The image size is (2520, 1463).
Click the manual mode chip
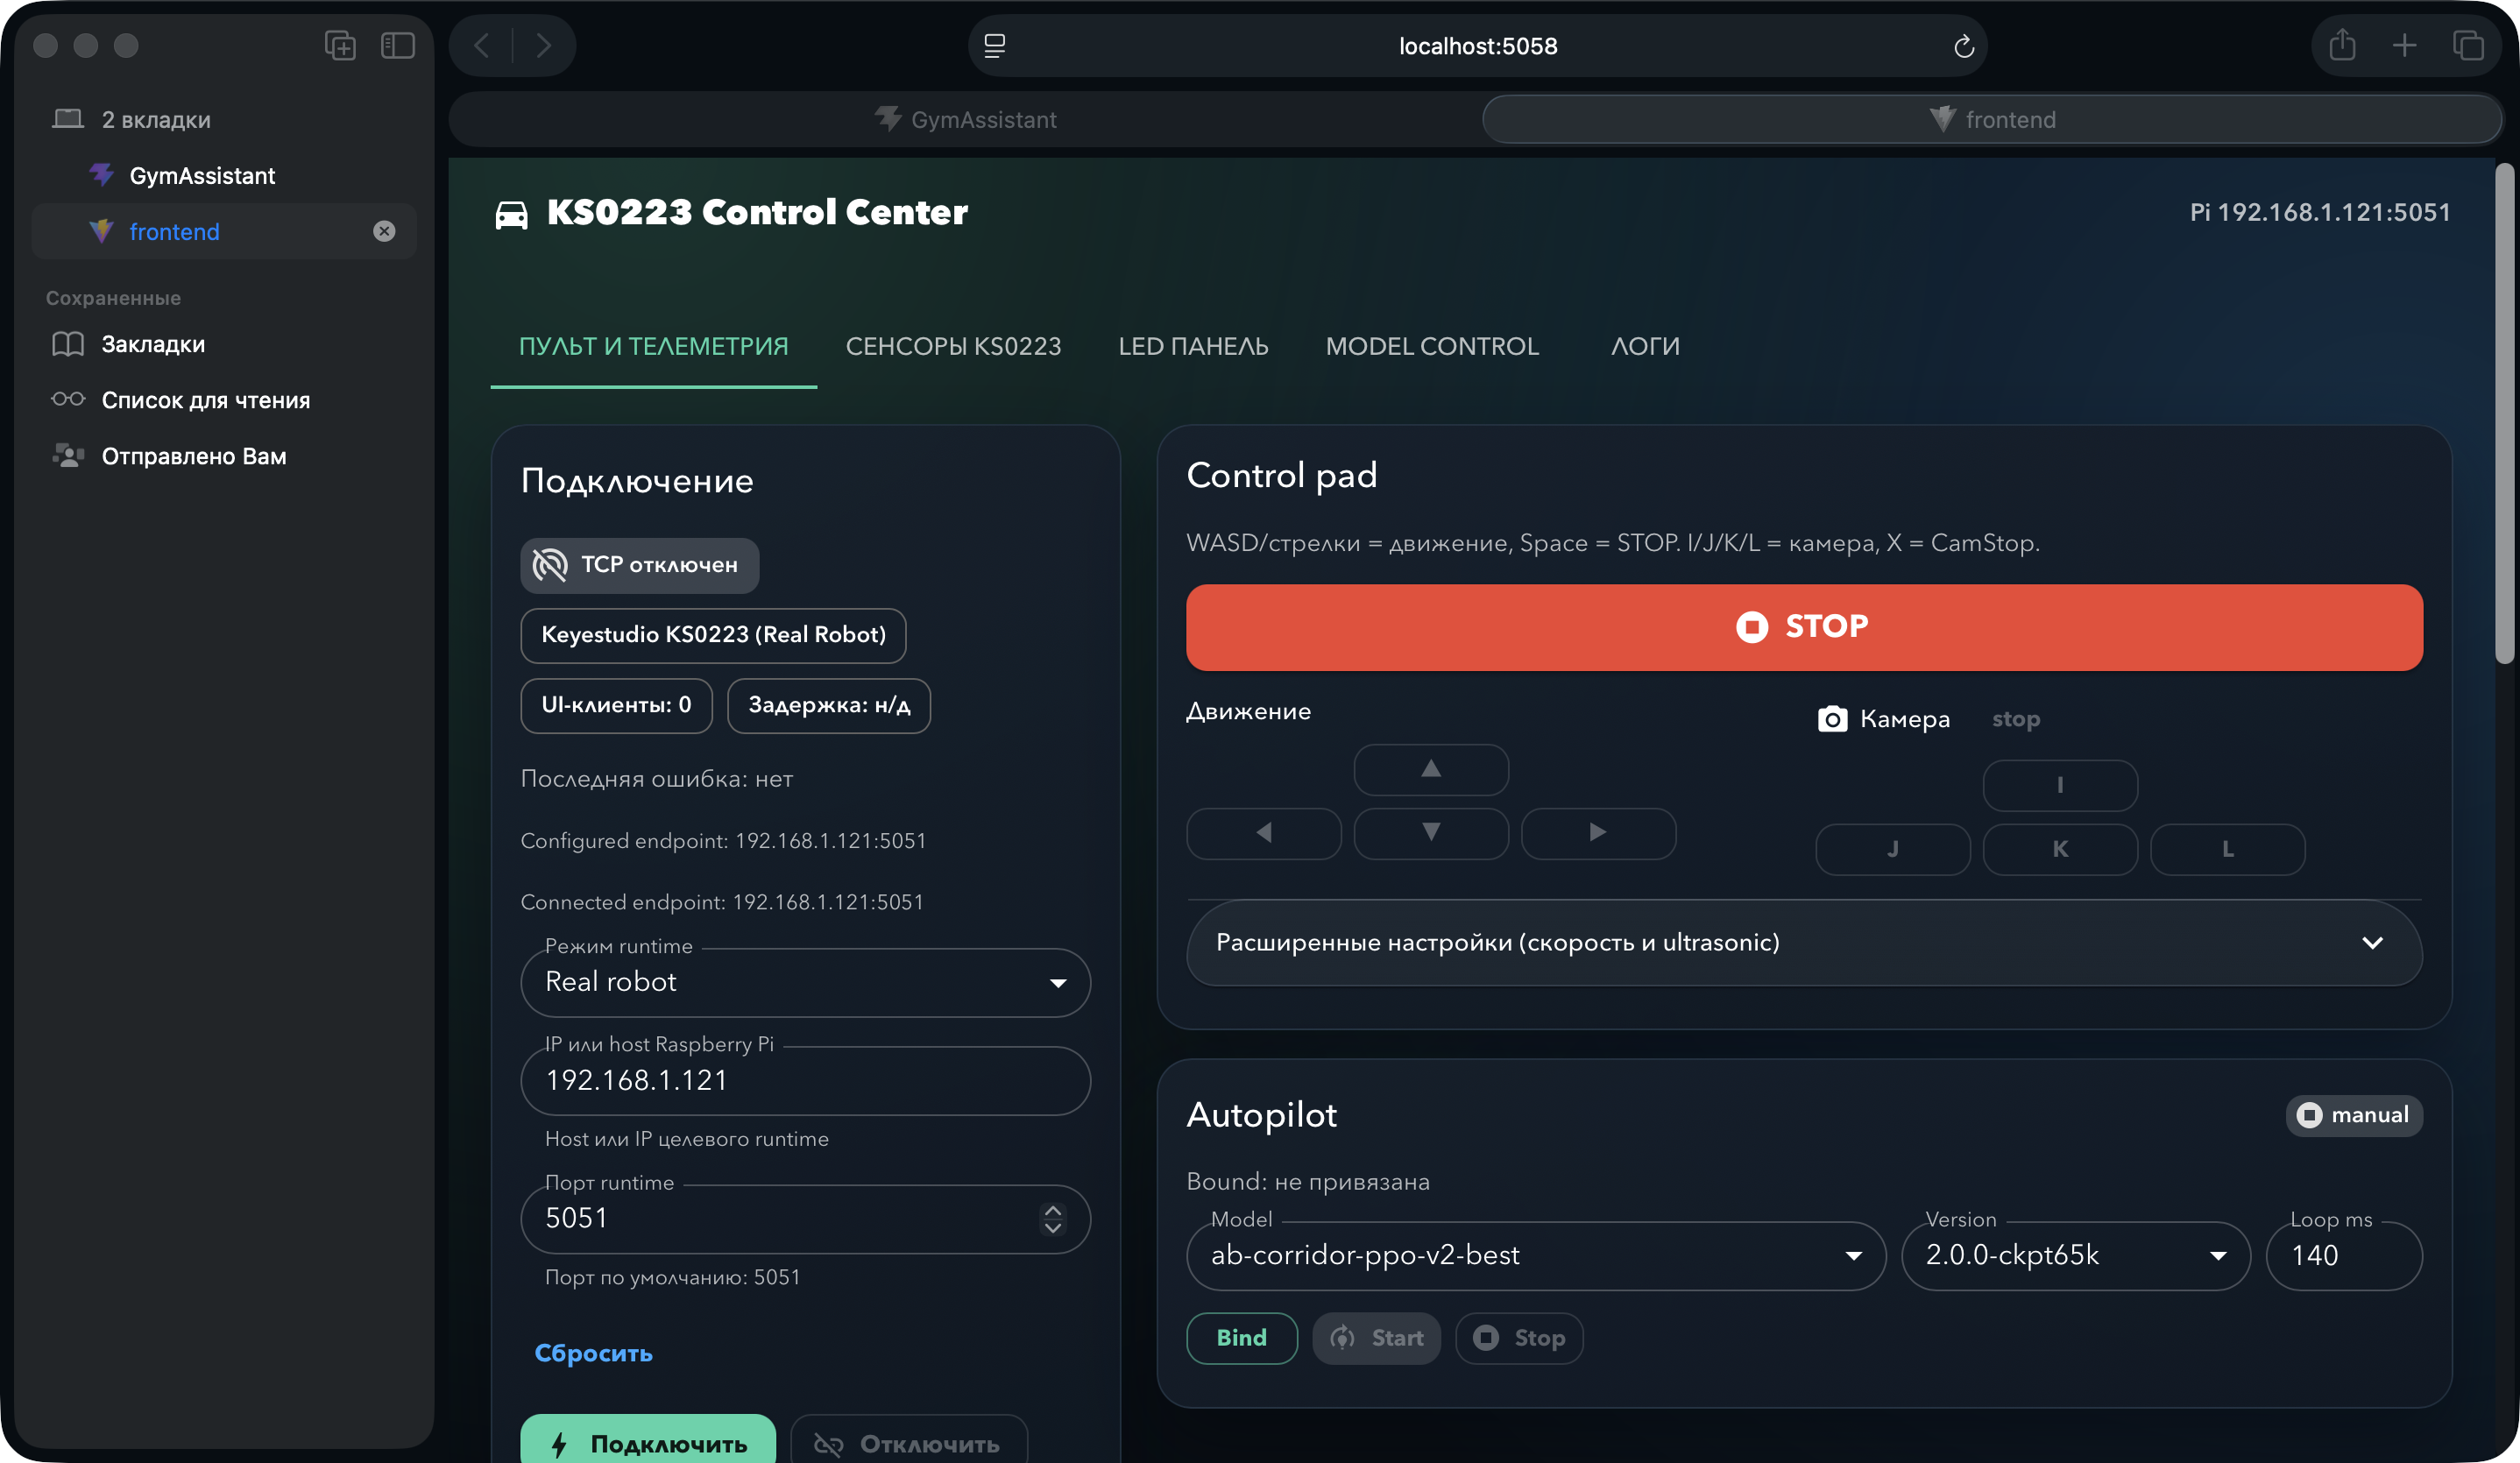[x=2353, y=1115]
